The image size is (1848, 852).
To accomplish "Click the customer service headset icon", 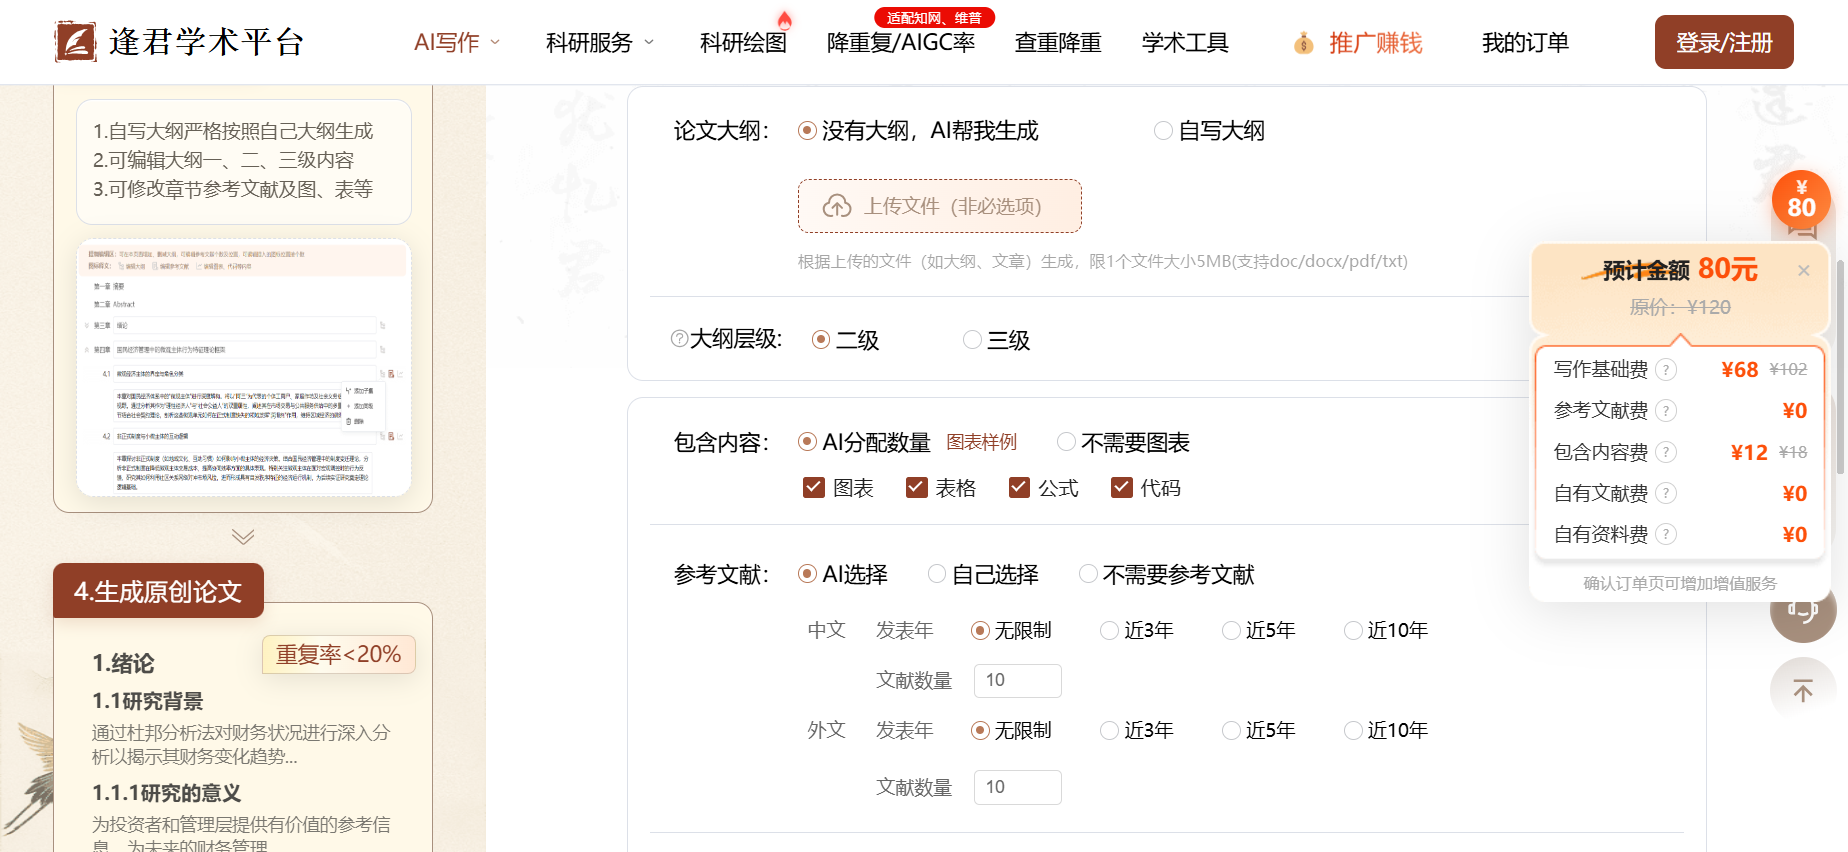I will [1802, 612].
